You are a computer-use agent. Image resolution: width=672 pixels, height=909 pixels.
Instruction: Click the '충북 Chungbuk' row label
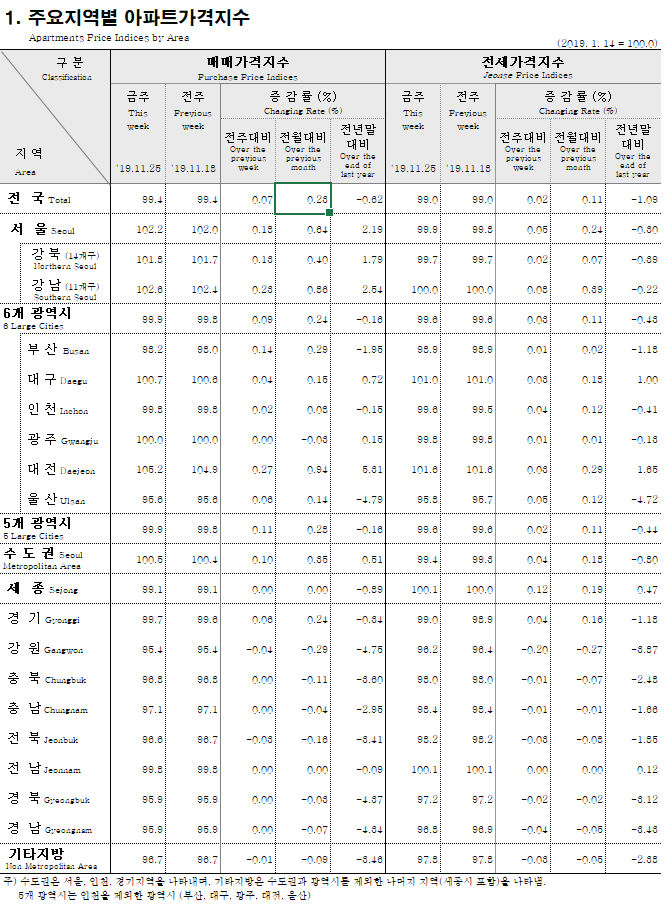46,679
